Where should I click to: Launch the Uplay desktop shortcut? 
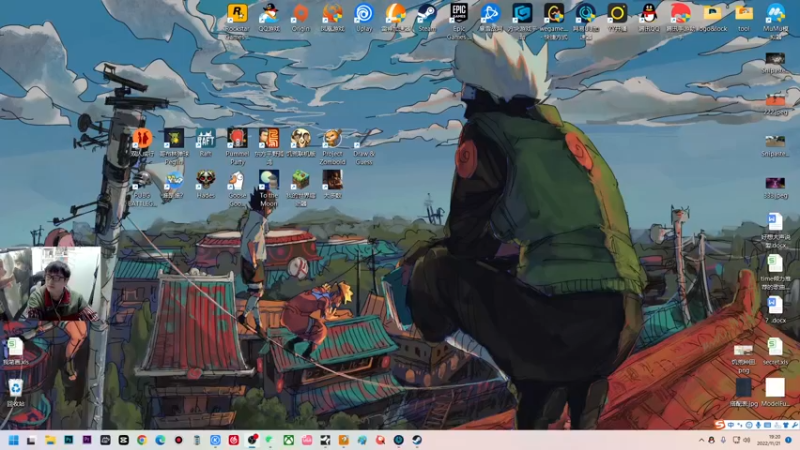364,18
